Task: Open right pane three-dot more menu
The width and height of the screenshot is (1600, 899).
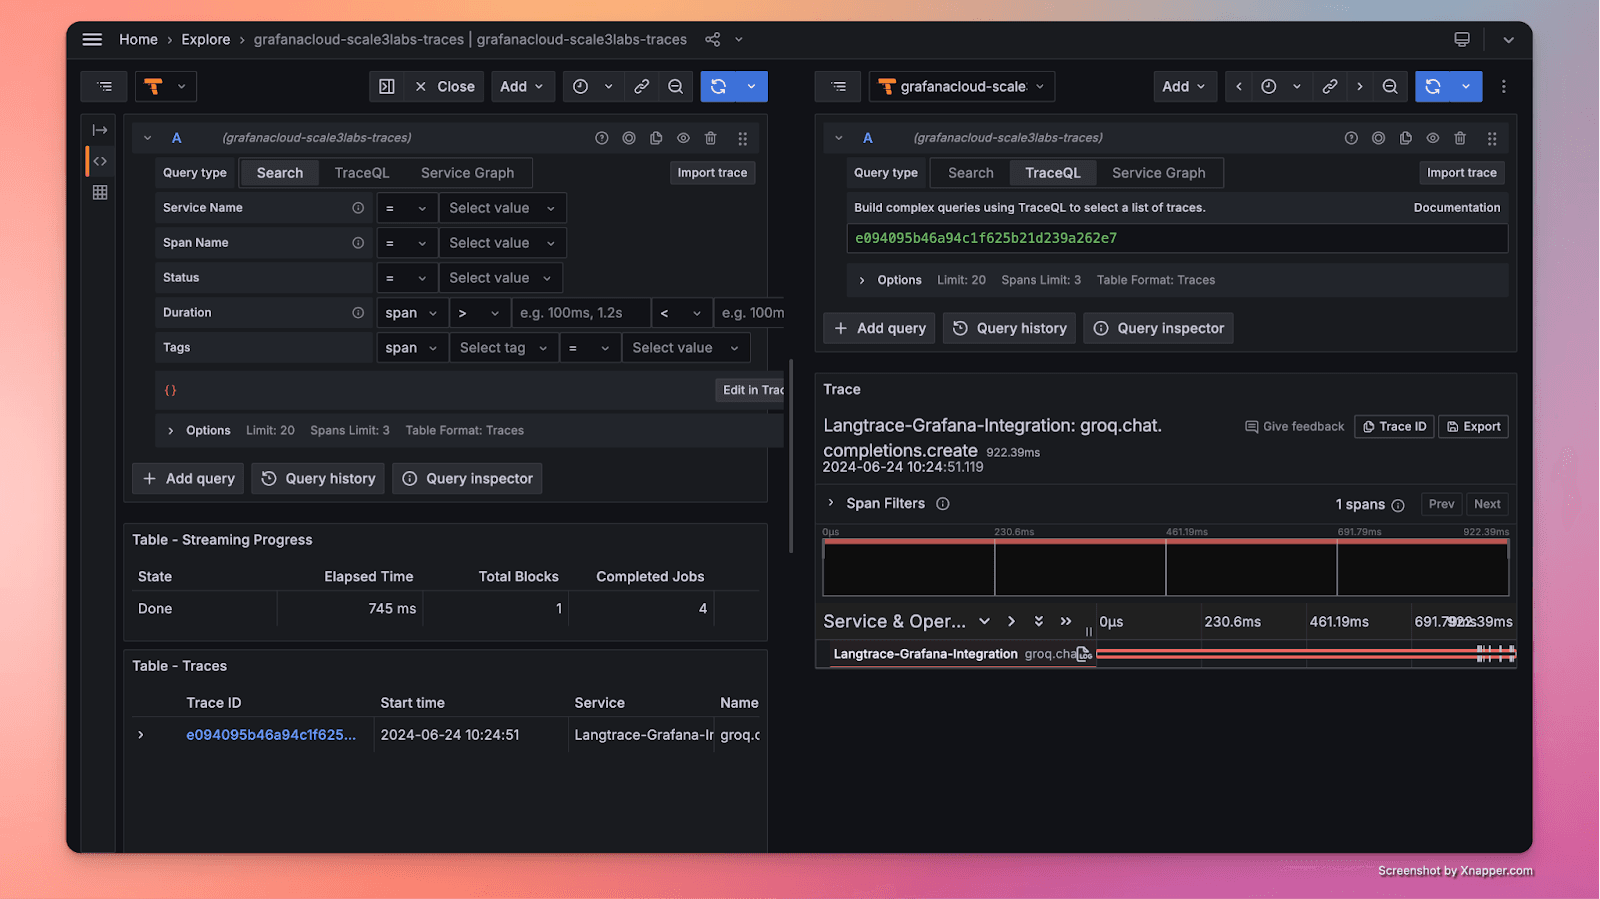Action: click(x=1503, y=87)
